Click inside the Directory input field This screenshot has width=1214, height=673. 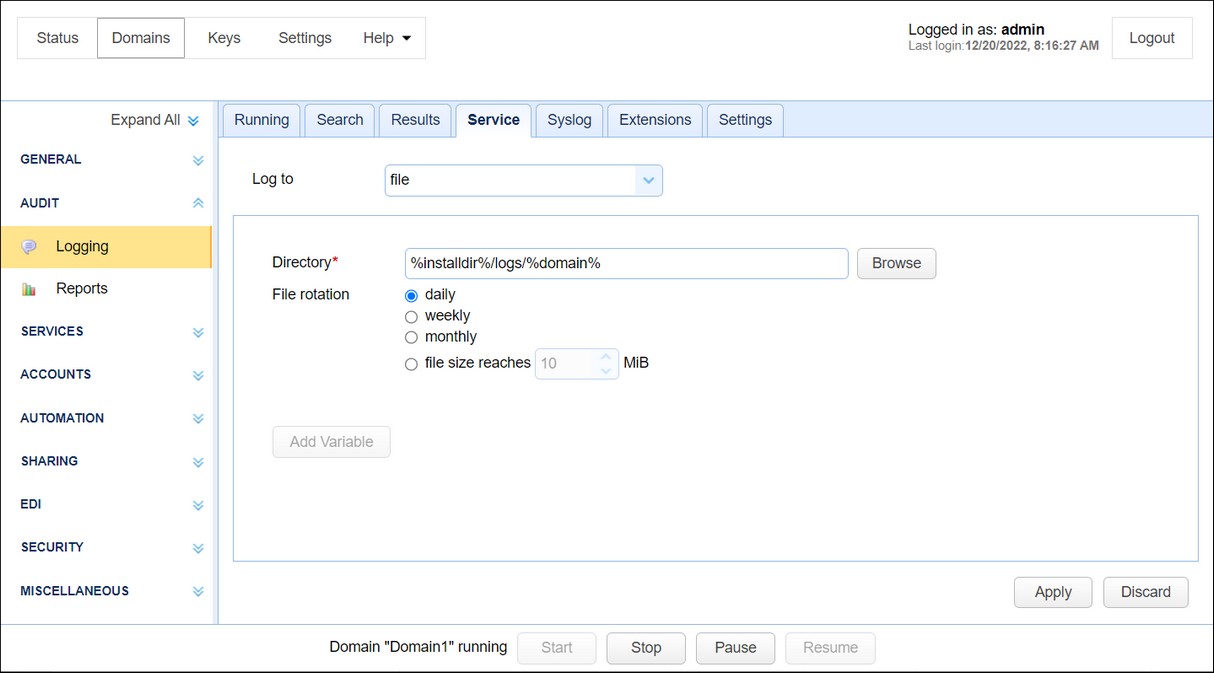[x=625, y=263]
